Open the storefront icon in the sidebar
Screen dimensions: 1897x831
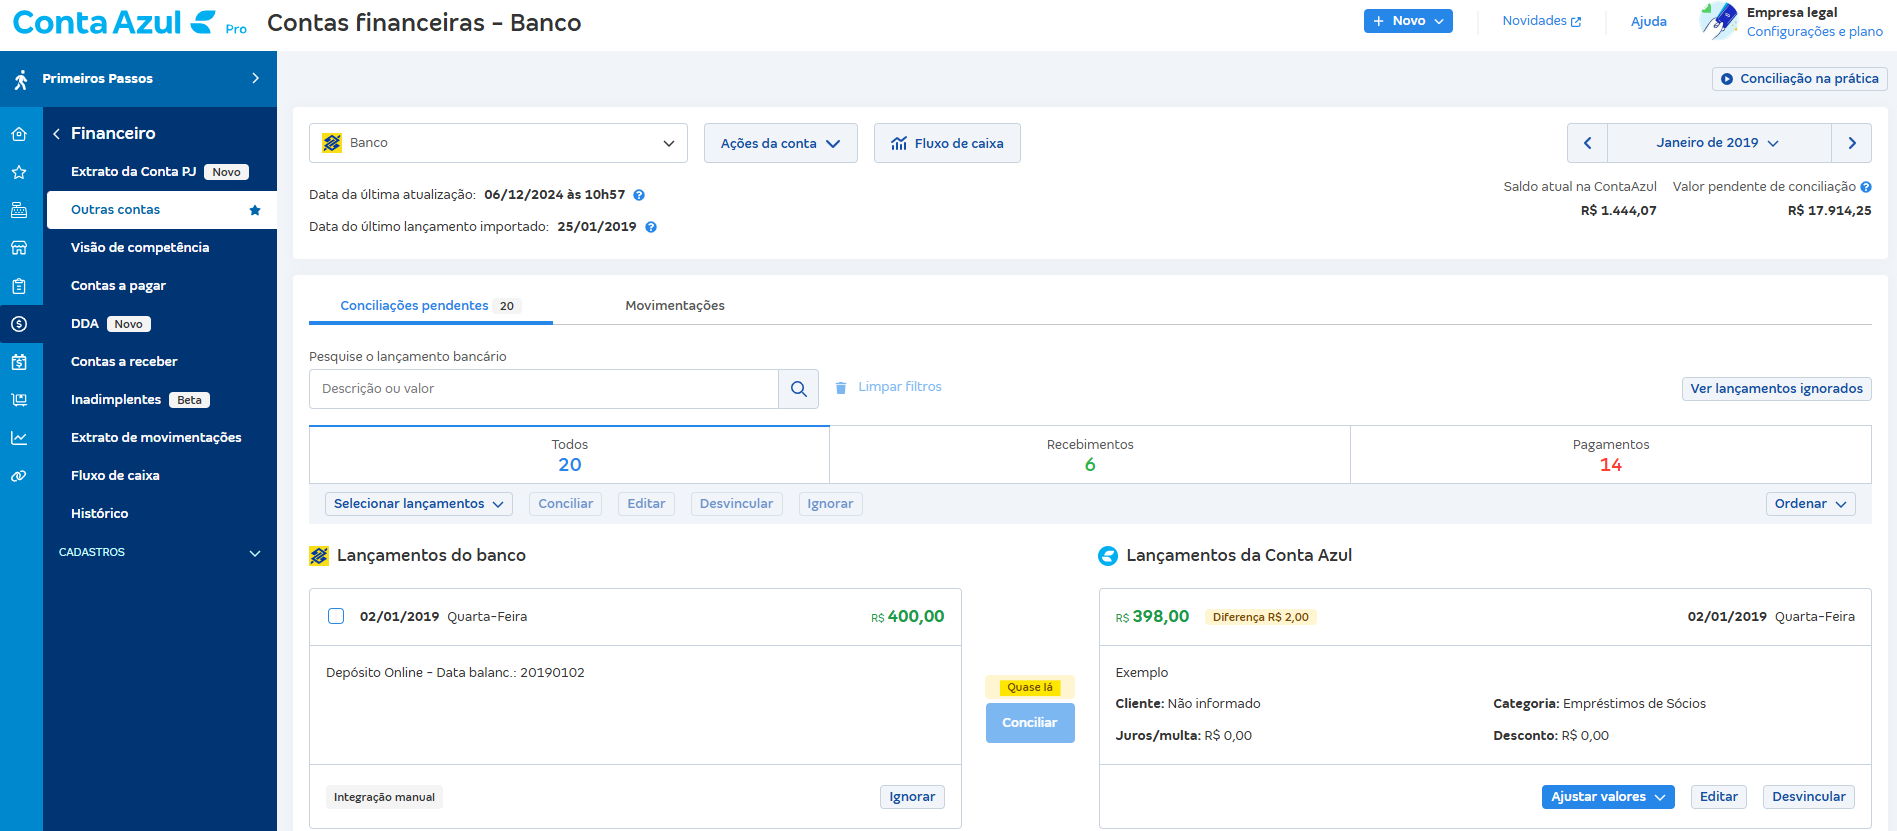(19, 248)
